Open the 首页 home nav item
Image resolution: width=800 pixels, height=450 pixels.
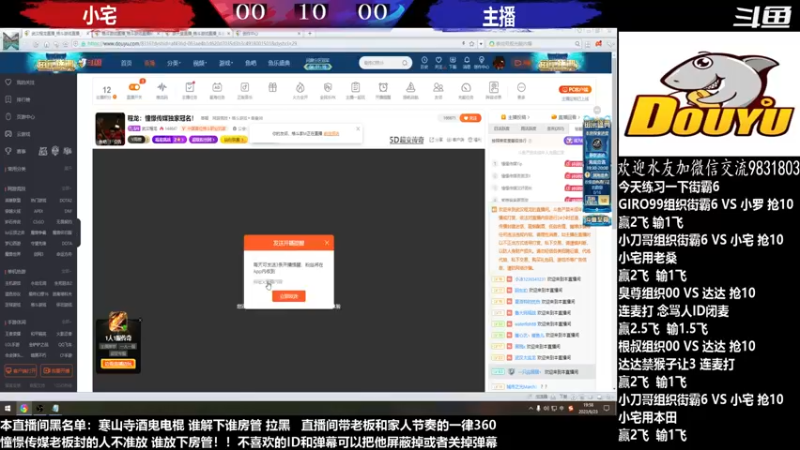[126, 63]
